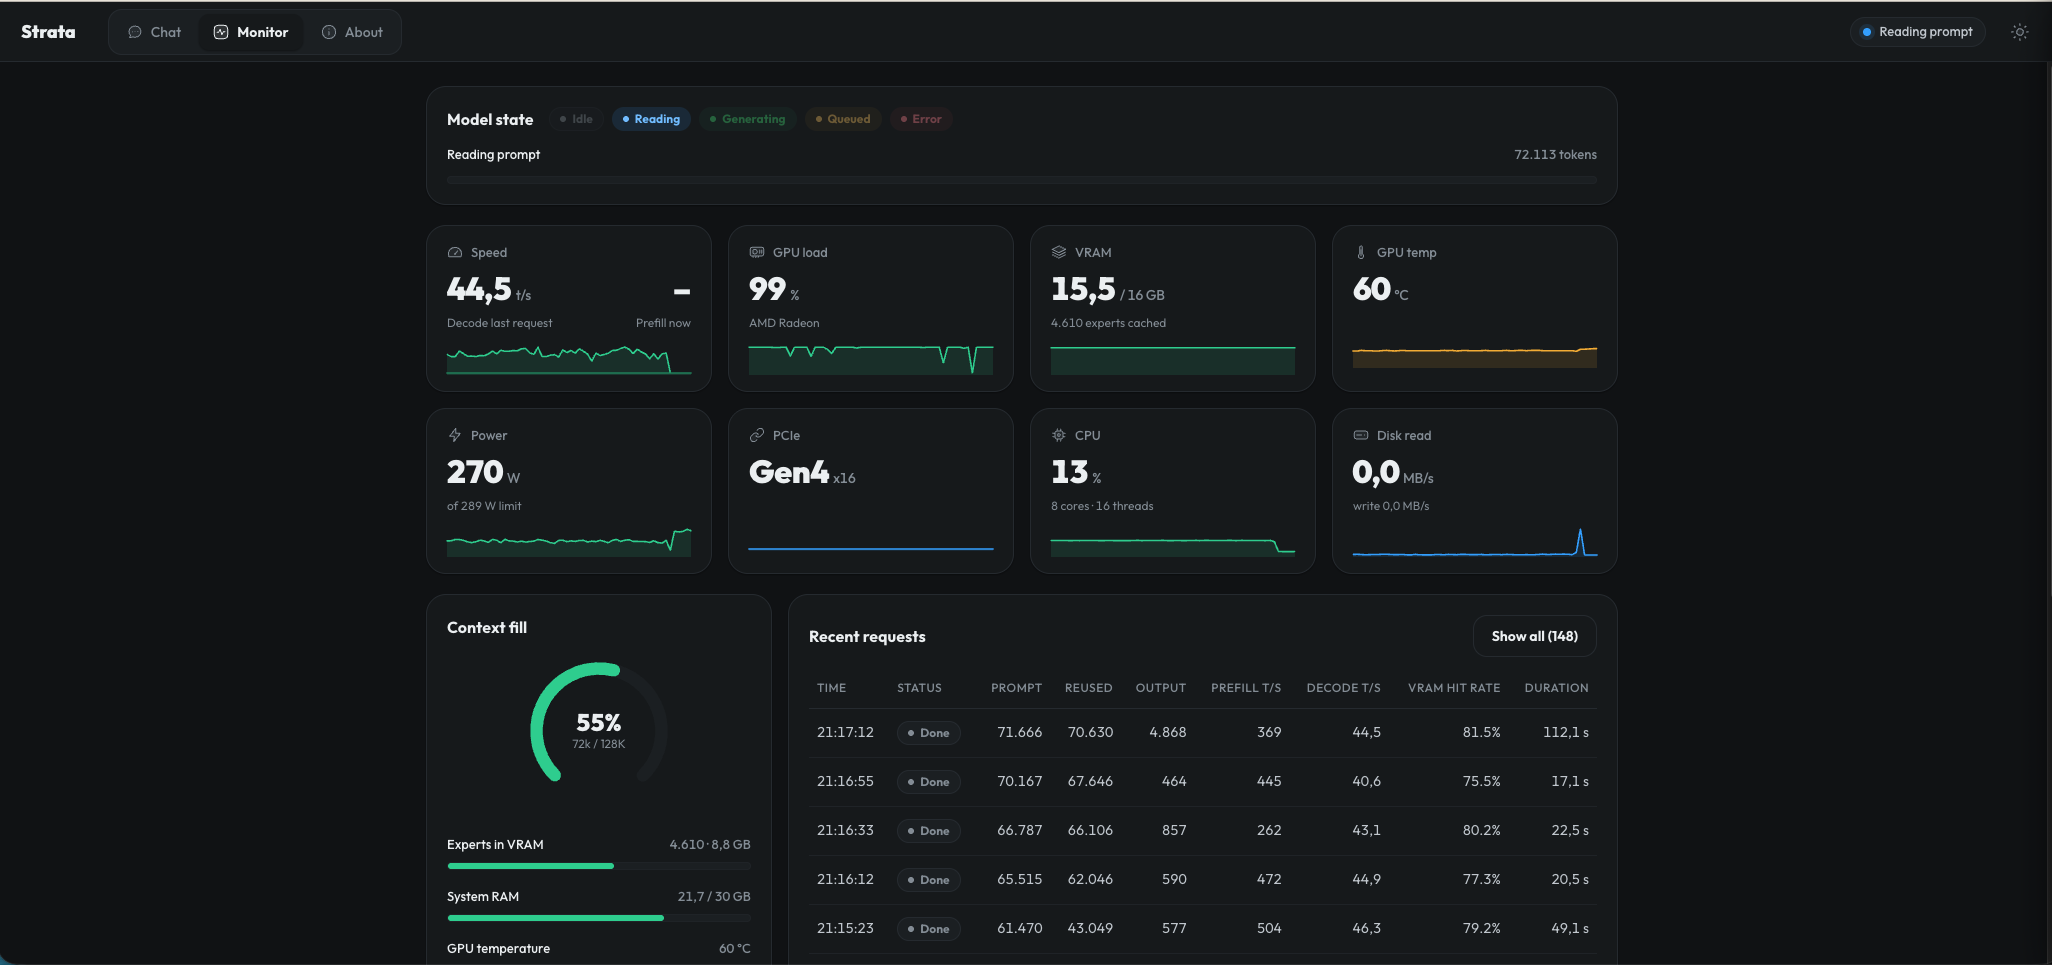Click the About info icon
Screen dimensions: 2052x965
pos(329,32)
